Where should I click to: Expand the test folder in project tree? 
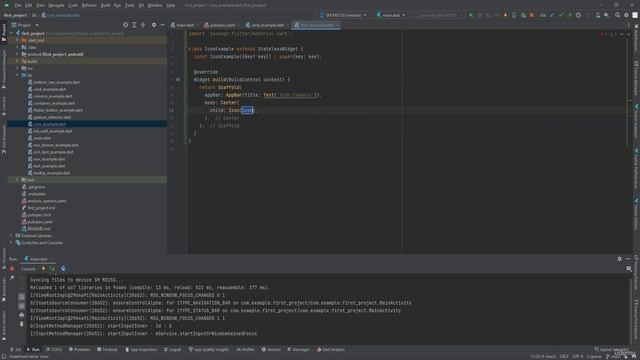click(17, 180)
